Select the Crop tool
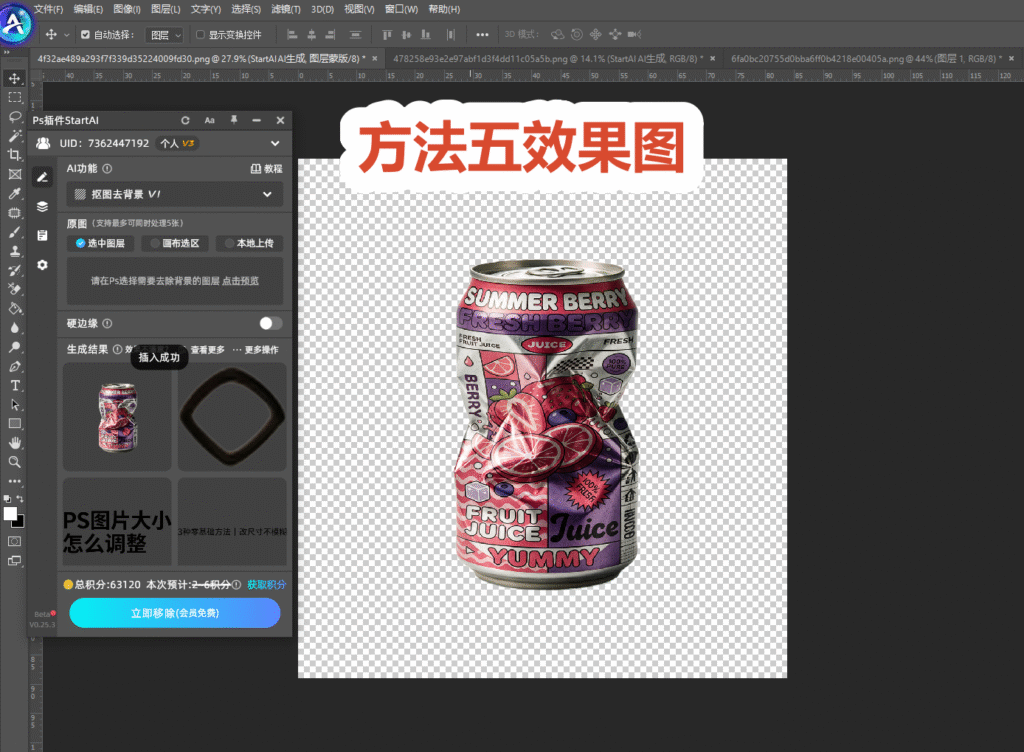 pos(14,155)
